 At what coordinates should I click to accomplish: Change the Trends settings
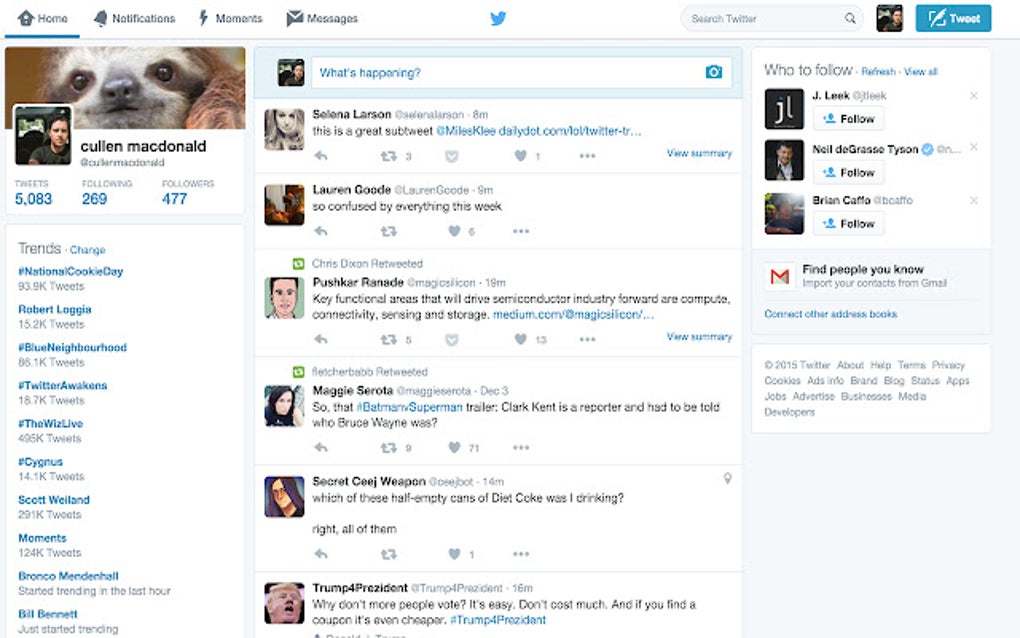pos(87,250)
